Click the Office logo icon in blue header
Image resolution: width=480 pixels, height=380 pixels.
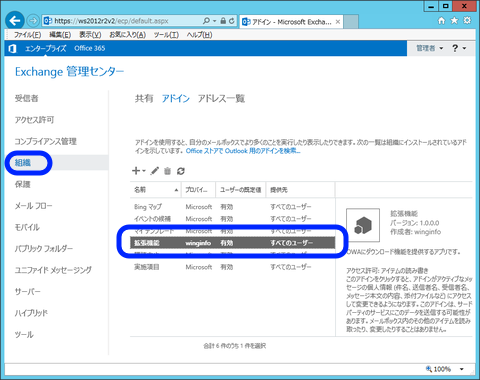(x=12, y=49)
